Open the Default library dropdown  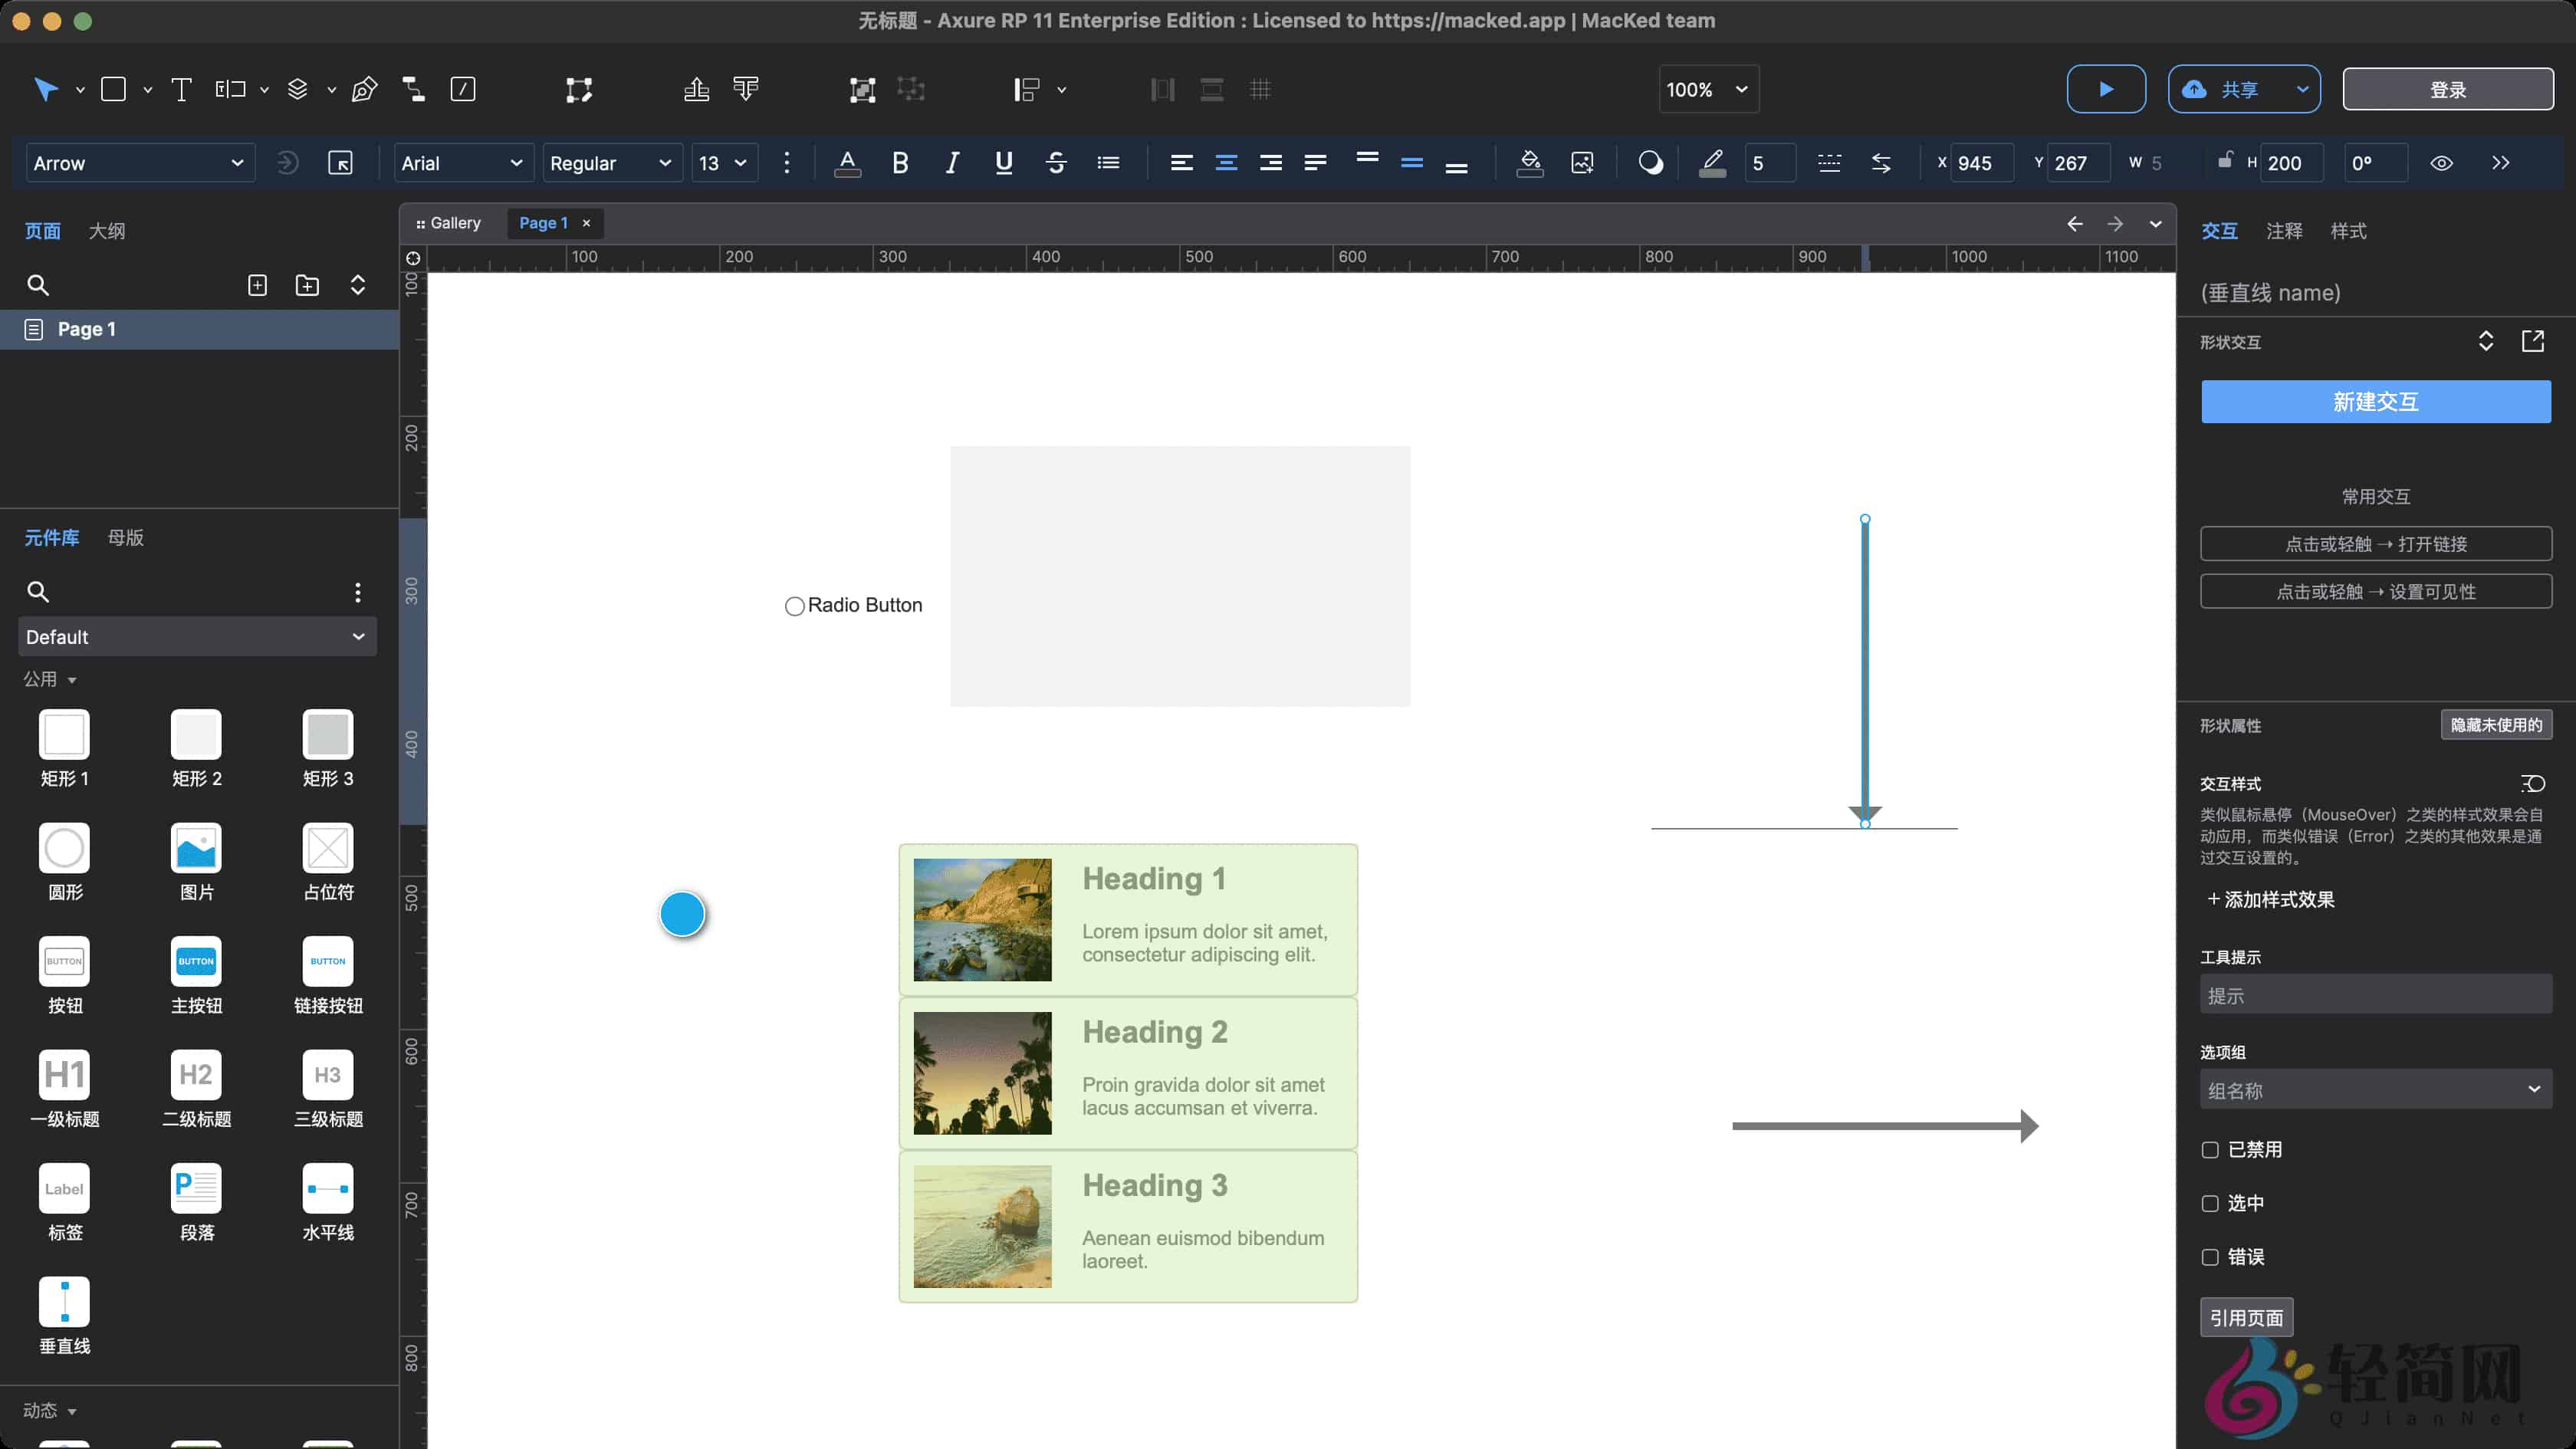click(196, 637)
